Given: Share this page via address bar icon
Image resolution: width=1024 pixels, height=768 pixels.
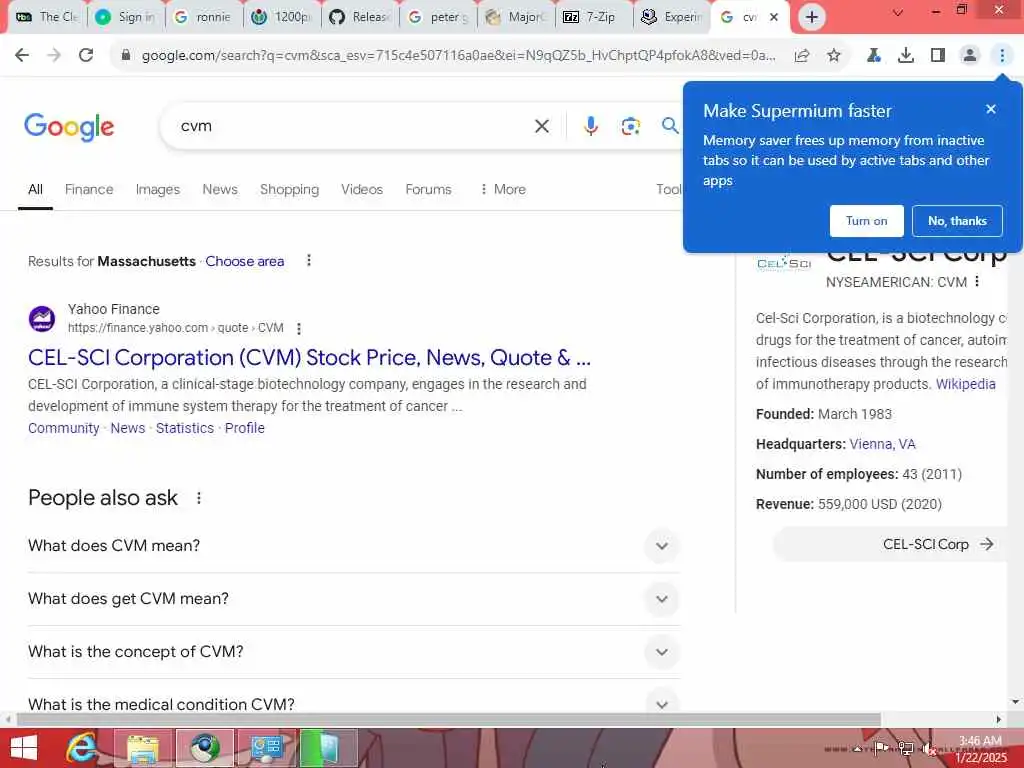Looking at the screenshot, I should 802,56.
